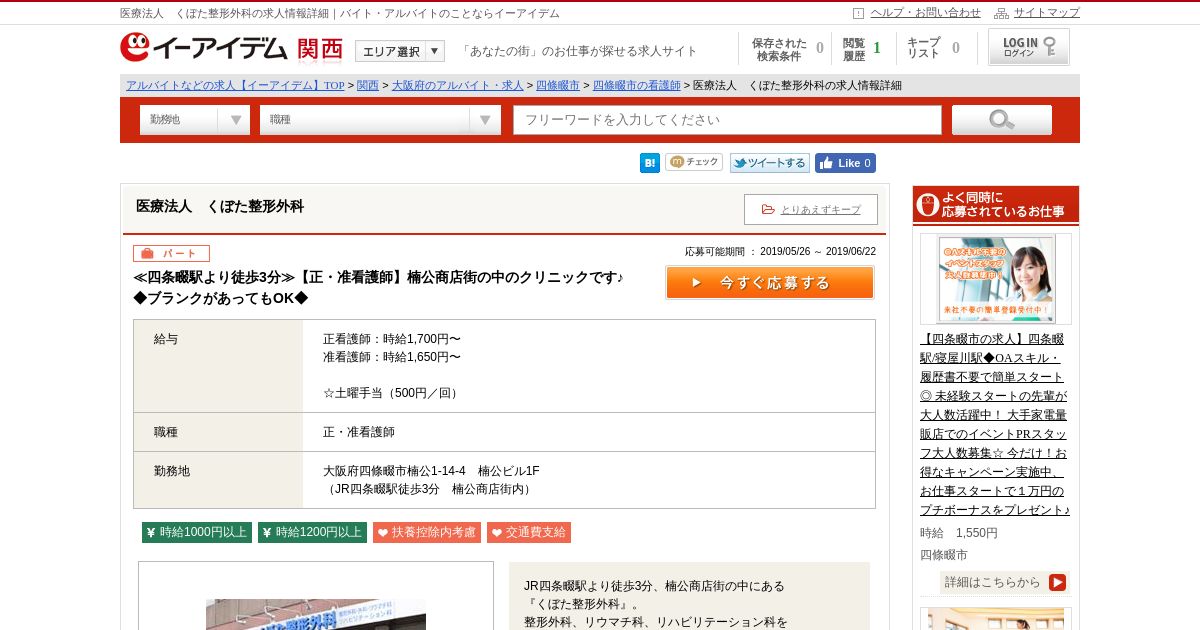The width and height of the screenshot is (1200, 630).
Task: Go to 大阪府のアルバイト・求人 breadcrumb
Action: click(x=457, y=86)
